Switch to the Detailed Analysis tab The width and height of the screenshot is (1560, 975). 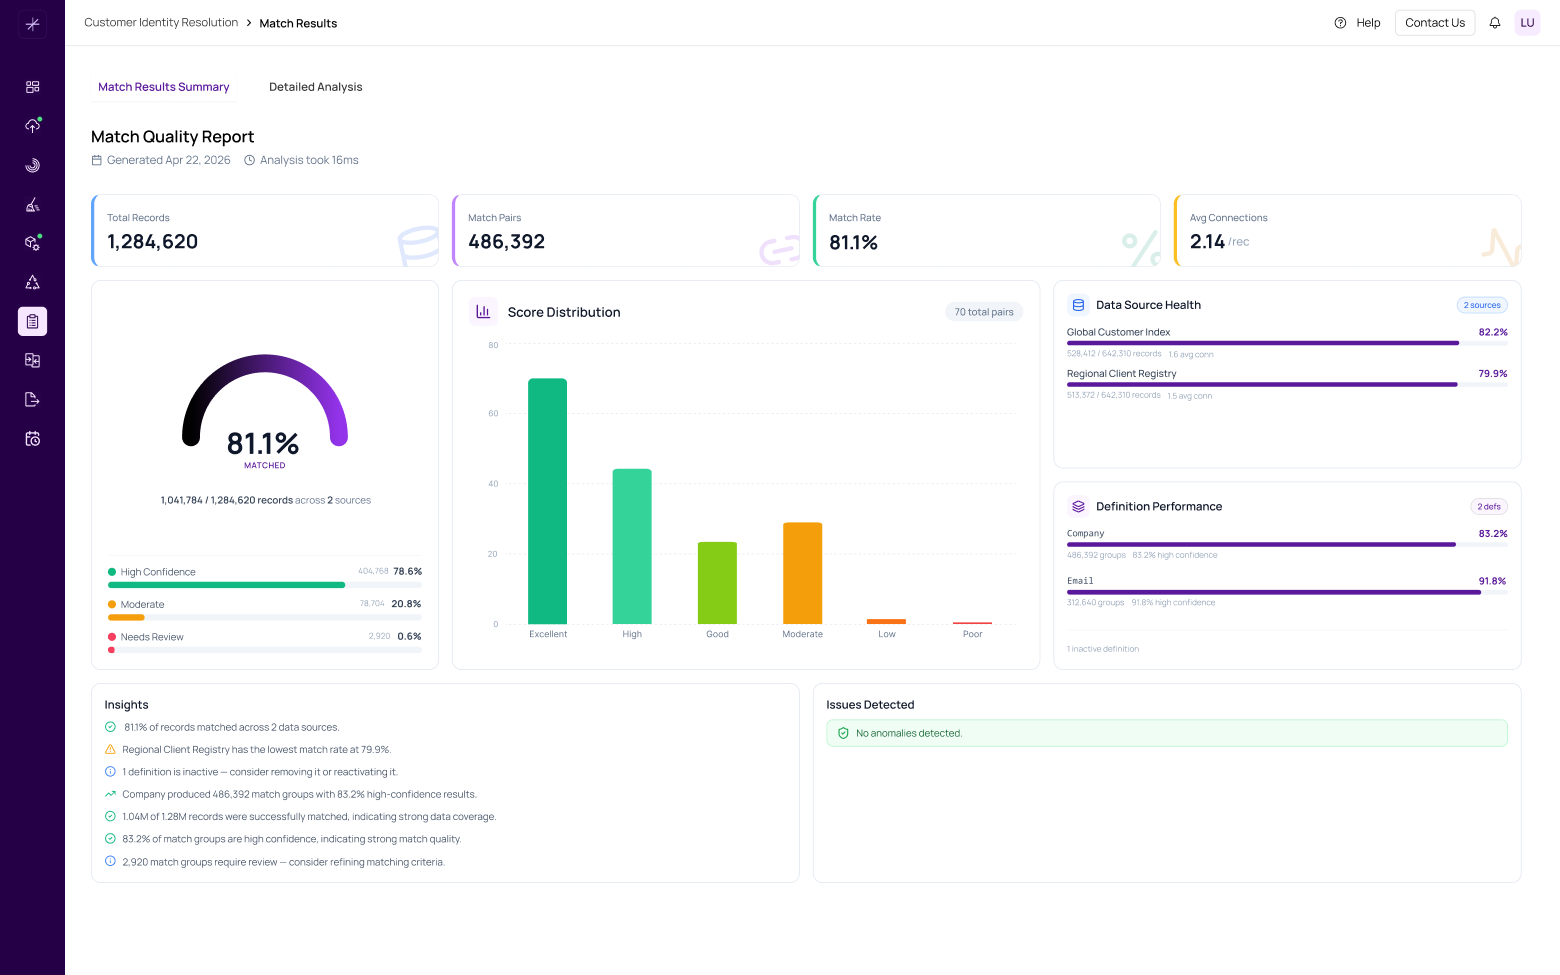(316, 87)
